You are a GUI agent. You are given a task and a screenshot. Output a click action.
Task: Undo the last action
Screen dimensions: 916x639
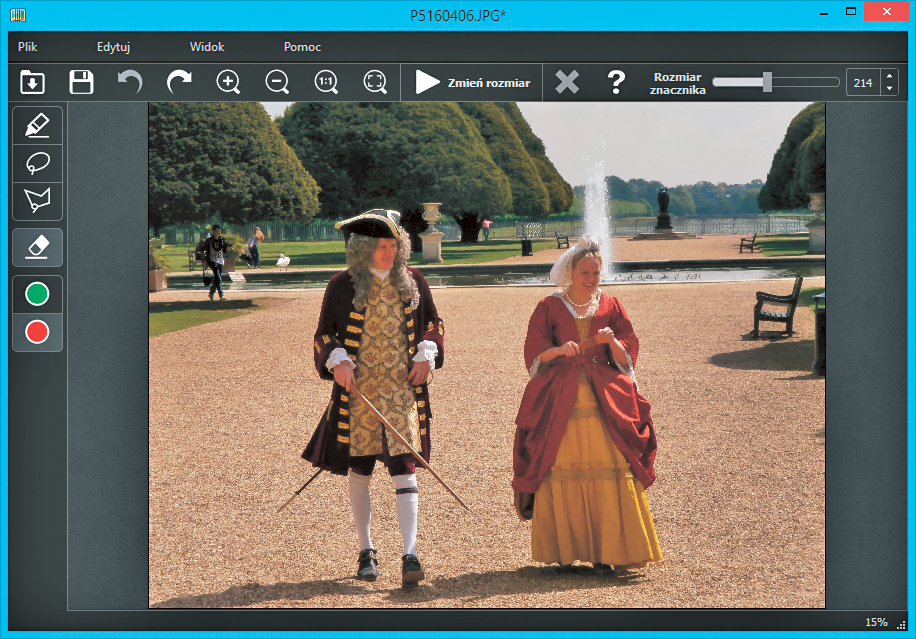pyautogui.click(x=130, y=82)
